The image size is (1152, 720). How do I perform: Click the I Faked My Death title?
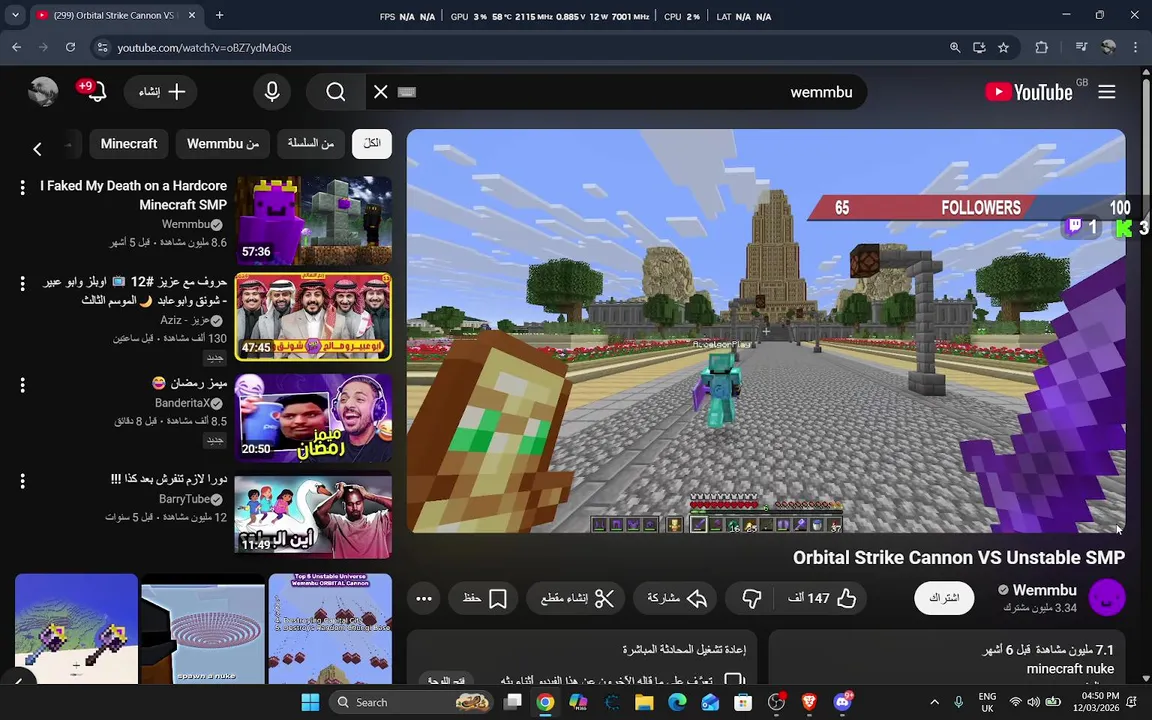tap(134, 195)
